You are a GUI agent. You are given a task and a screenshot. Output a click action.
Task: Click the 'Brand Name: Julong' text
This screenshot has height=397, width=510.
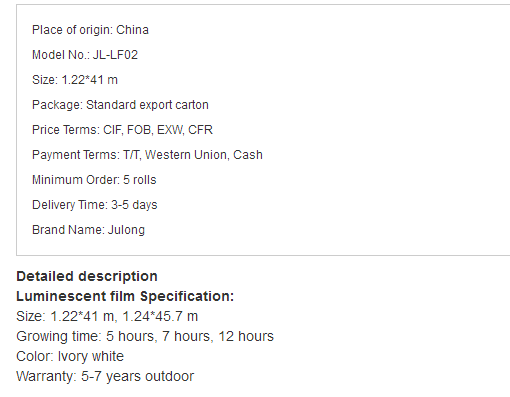click(88, 230)
